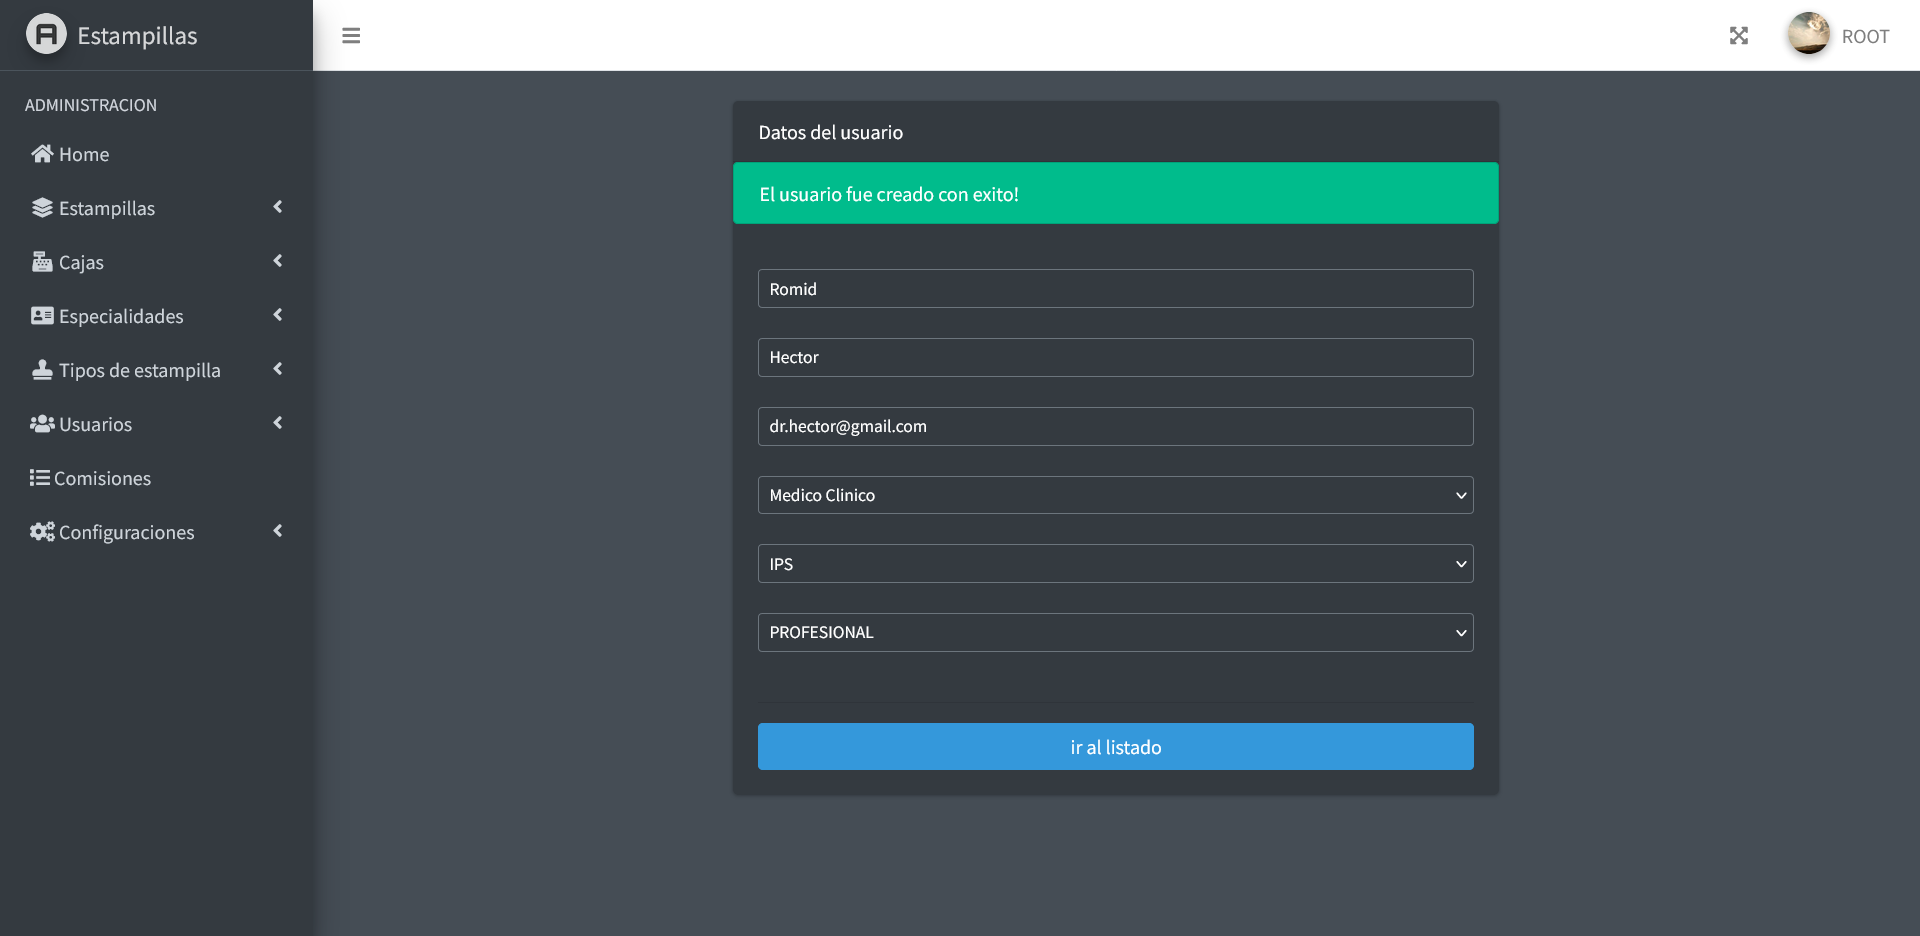Expand the Configuraciones submenu arrow
Viewport: 1920px width, 936px height.
(278, 531)
